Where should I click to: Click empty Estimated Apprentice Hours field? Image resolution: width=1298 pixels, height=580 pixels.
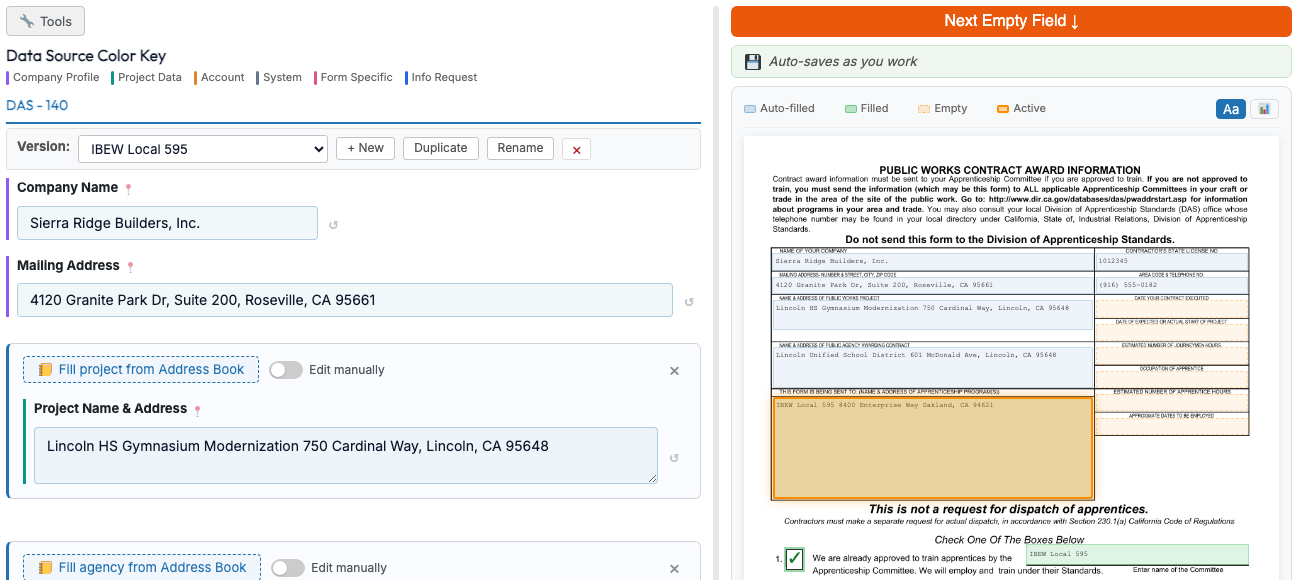pyautogui.click(x=1172, y=403)
